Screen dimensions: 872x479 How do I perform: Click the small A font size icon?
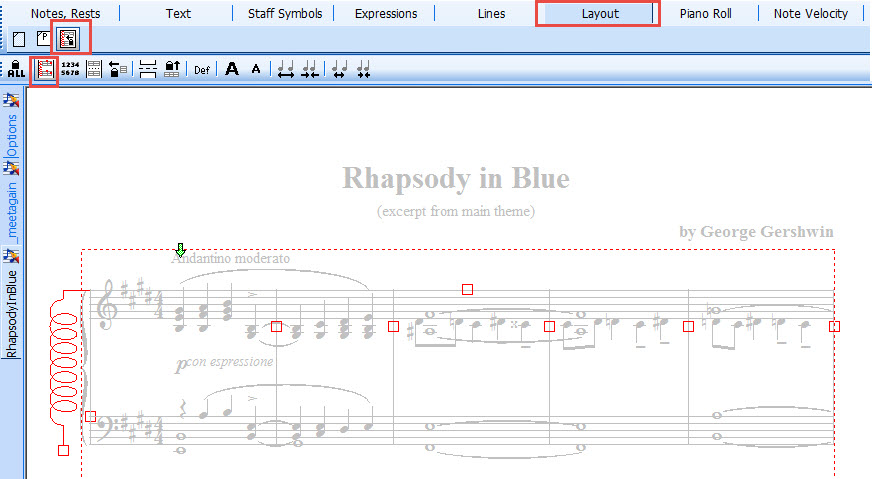tap(256, 69)
